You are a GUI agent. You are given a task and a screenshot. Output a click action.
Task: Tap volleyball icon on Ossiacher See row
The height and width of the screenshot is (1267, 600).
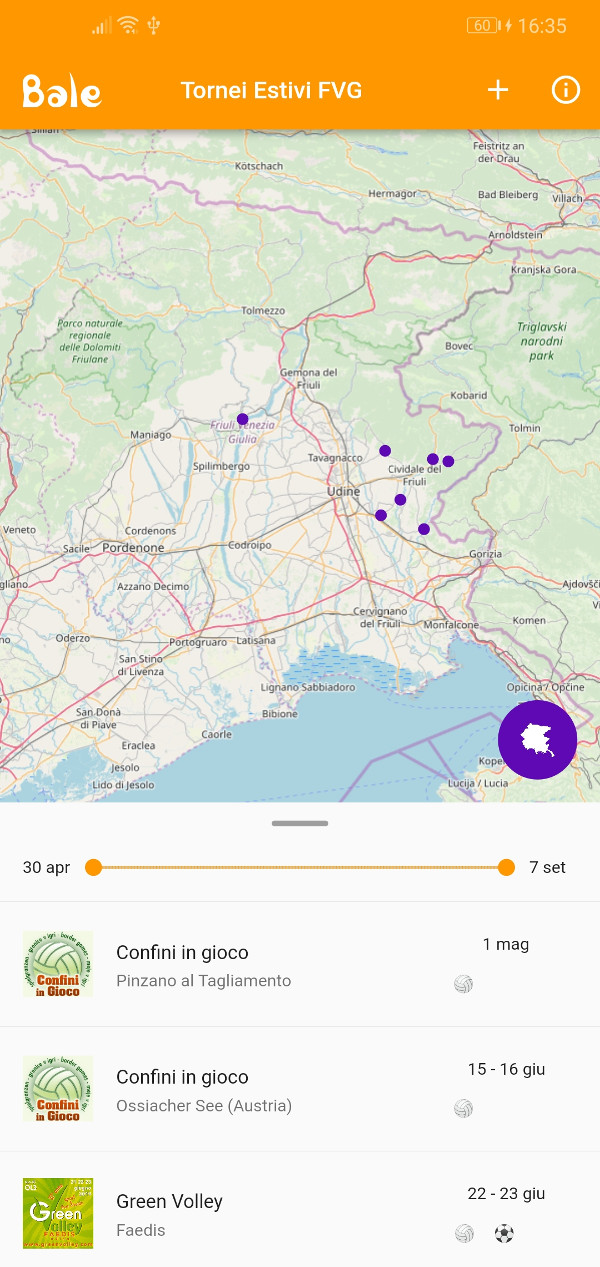[463, 1108]
